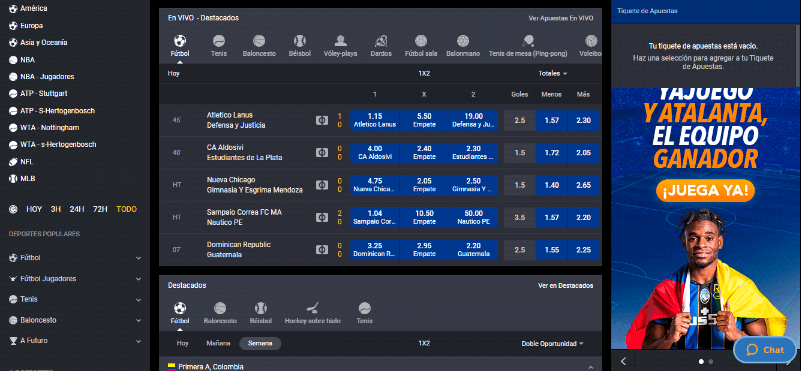Open Totales market dropdown

pos(553,74)
